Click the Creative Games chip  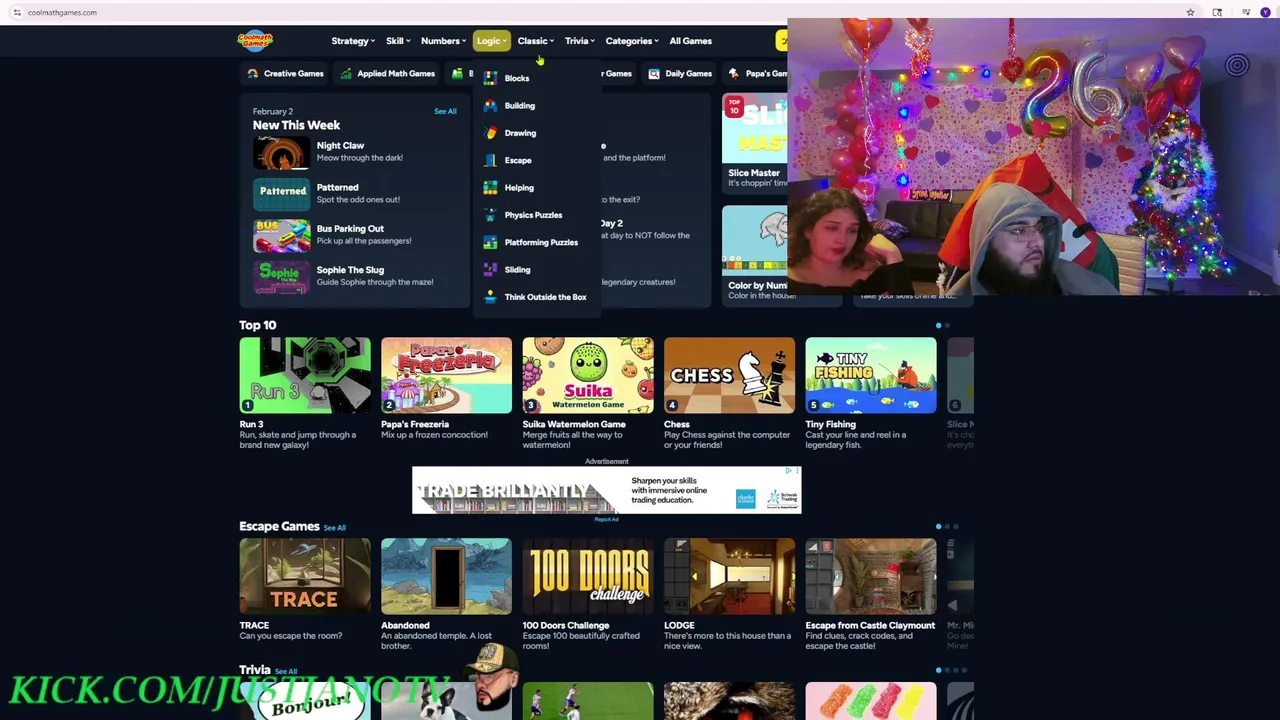point(285,73)
